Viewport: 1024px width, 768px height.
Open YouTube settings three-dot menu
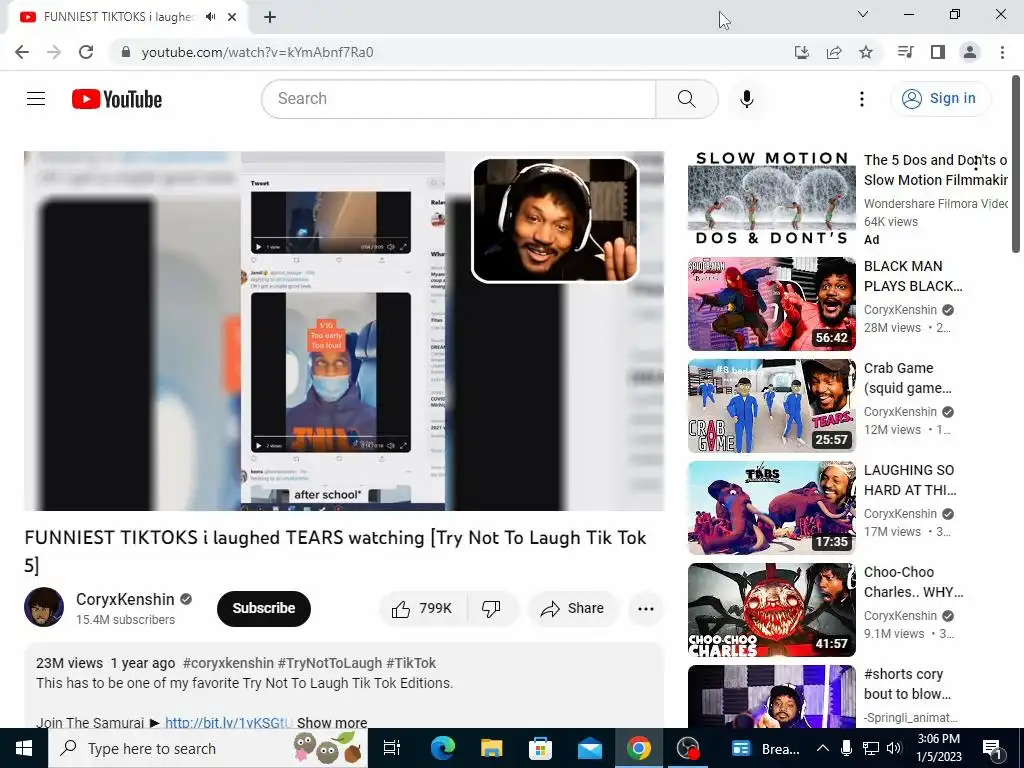[861, 99]
